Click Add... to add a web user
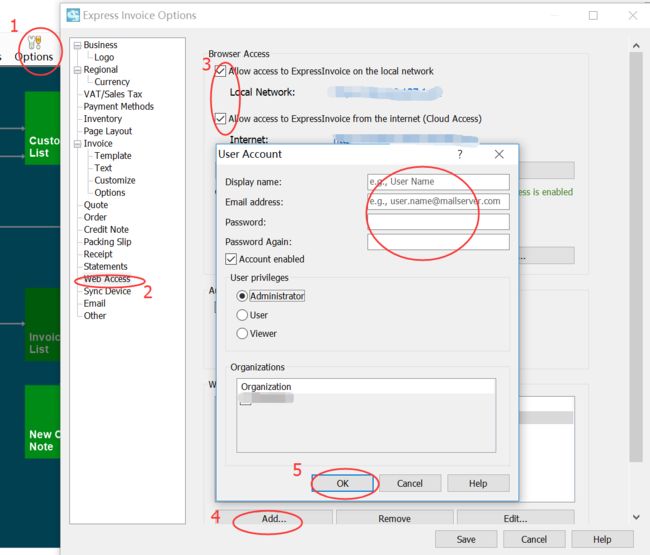 tap(274, 518)
